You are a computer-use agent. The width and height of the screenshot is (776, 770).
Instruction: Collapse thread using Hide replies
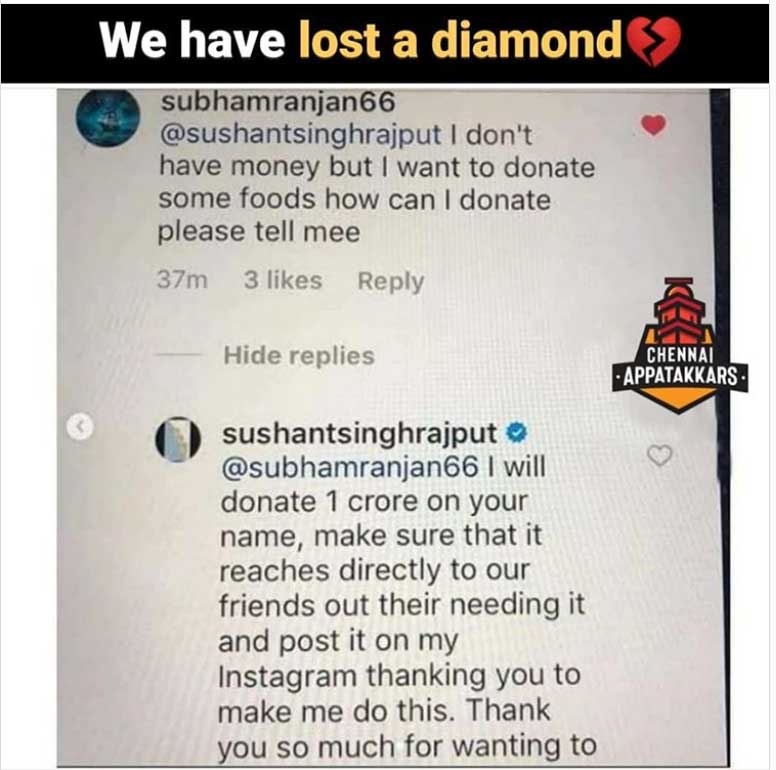coord(299,355)
